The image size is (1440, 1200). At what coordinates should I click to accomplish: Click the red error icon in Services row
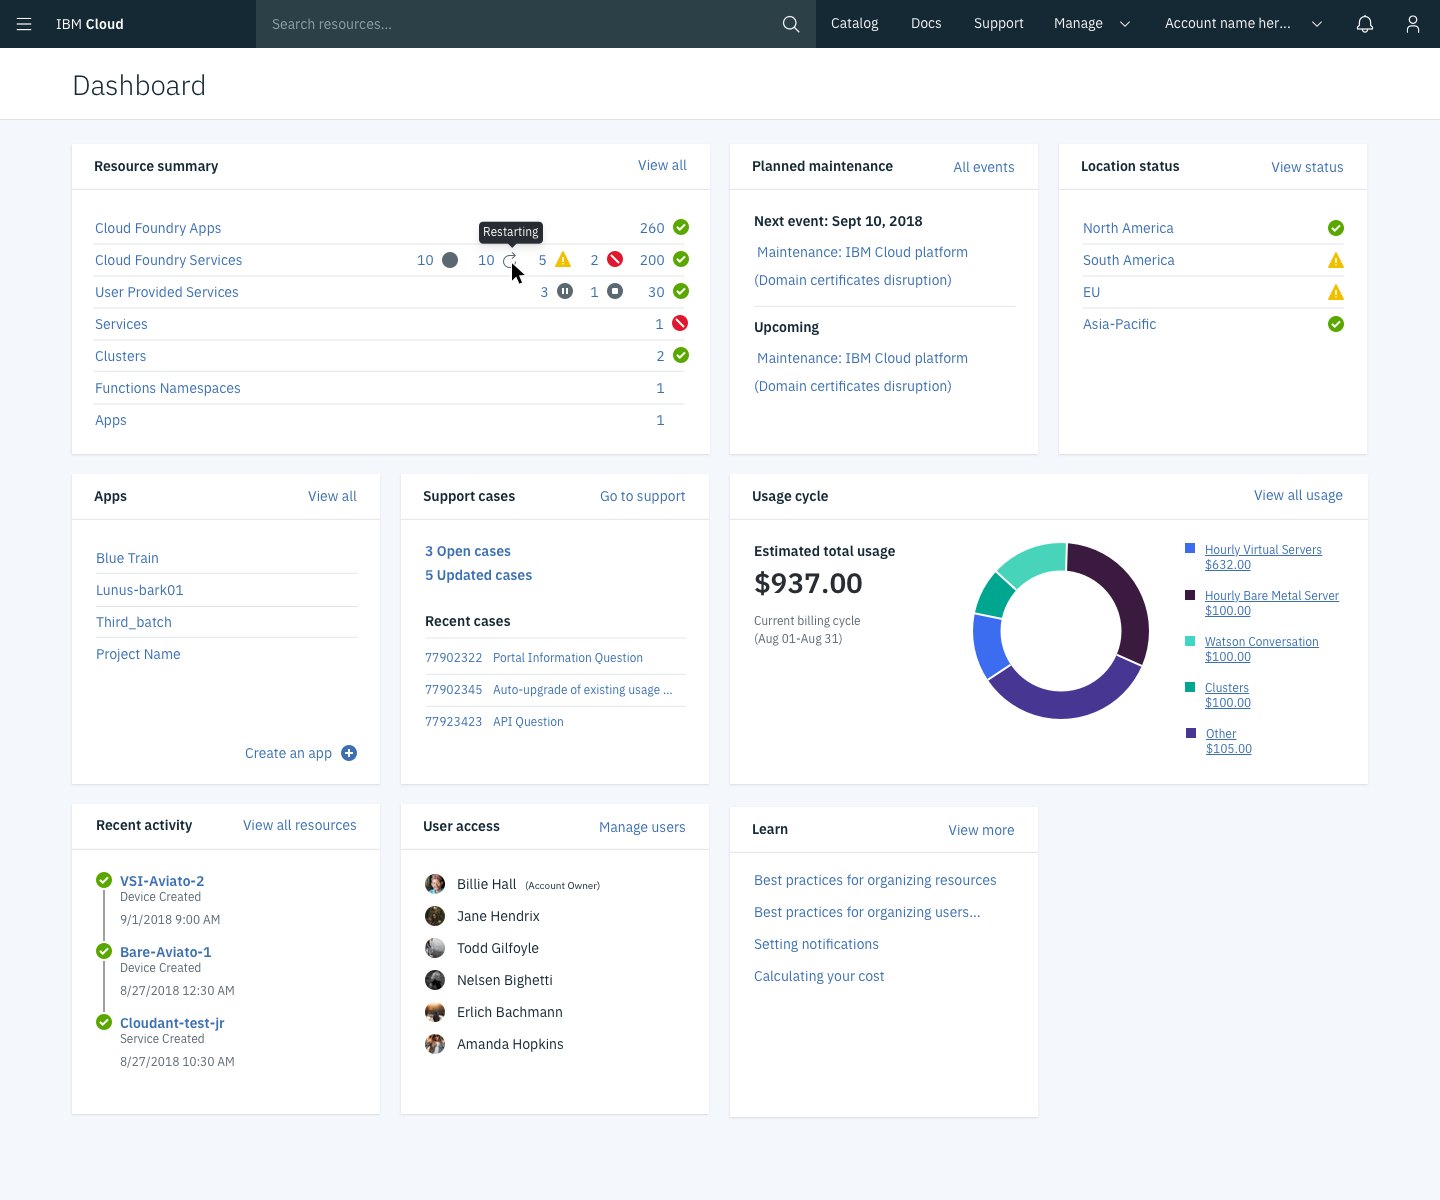click(680, 323)
